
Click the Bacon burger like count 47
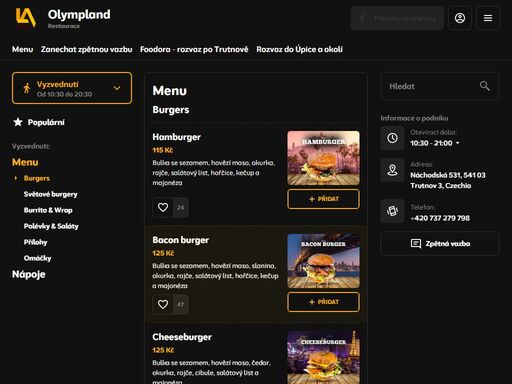(180, 304)
